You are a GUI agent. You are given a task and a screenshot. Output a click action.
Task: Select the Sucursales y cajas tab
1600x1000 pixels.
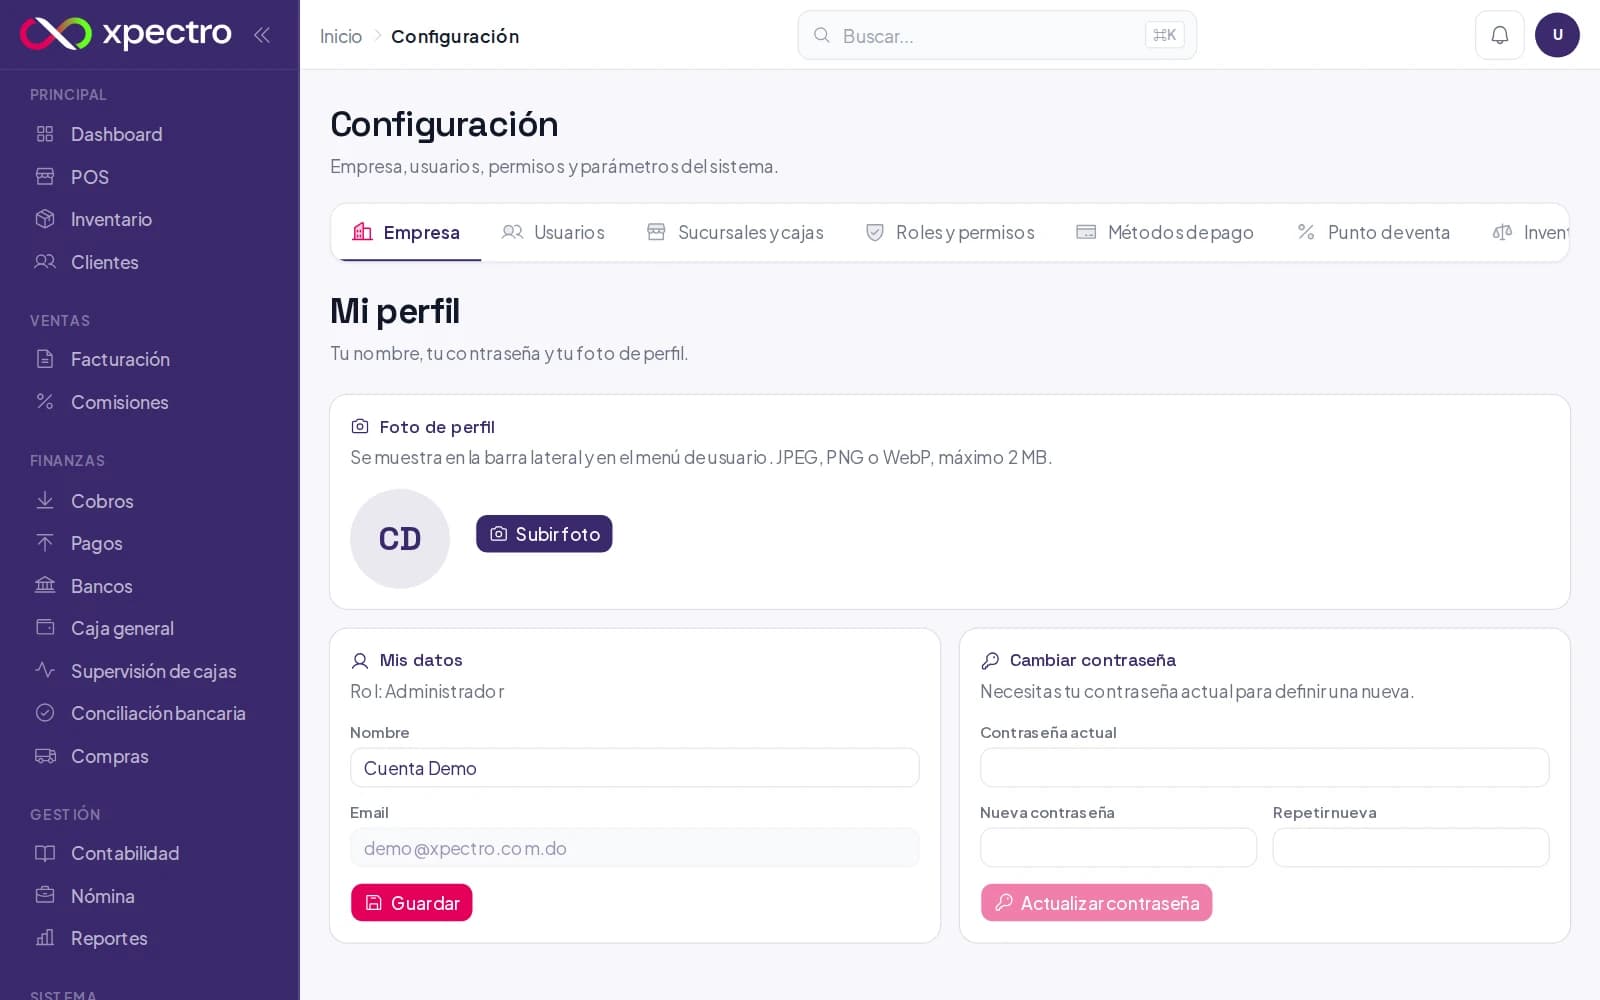point(735,232)
